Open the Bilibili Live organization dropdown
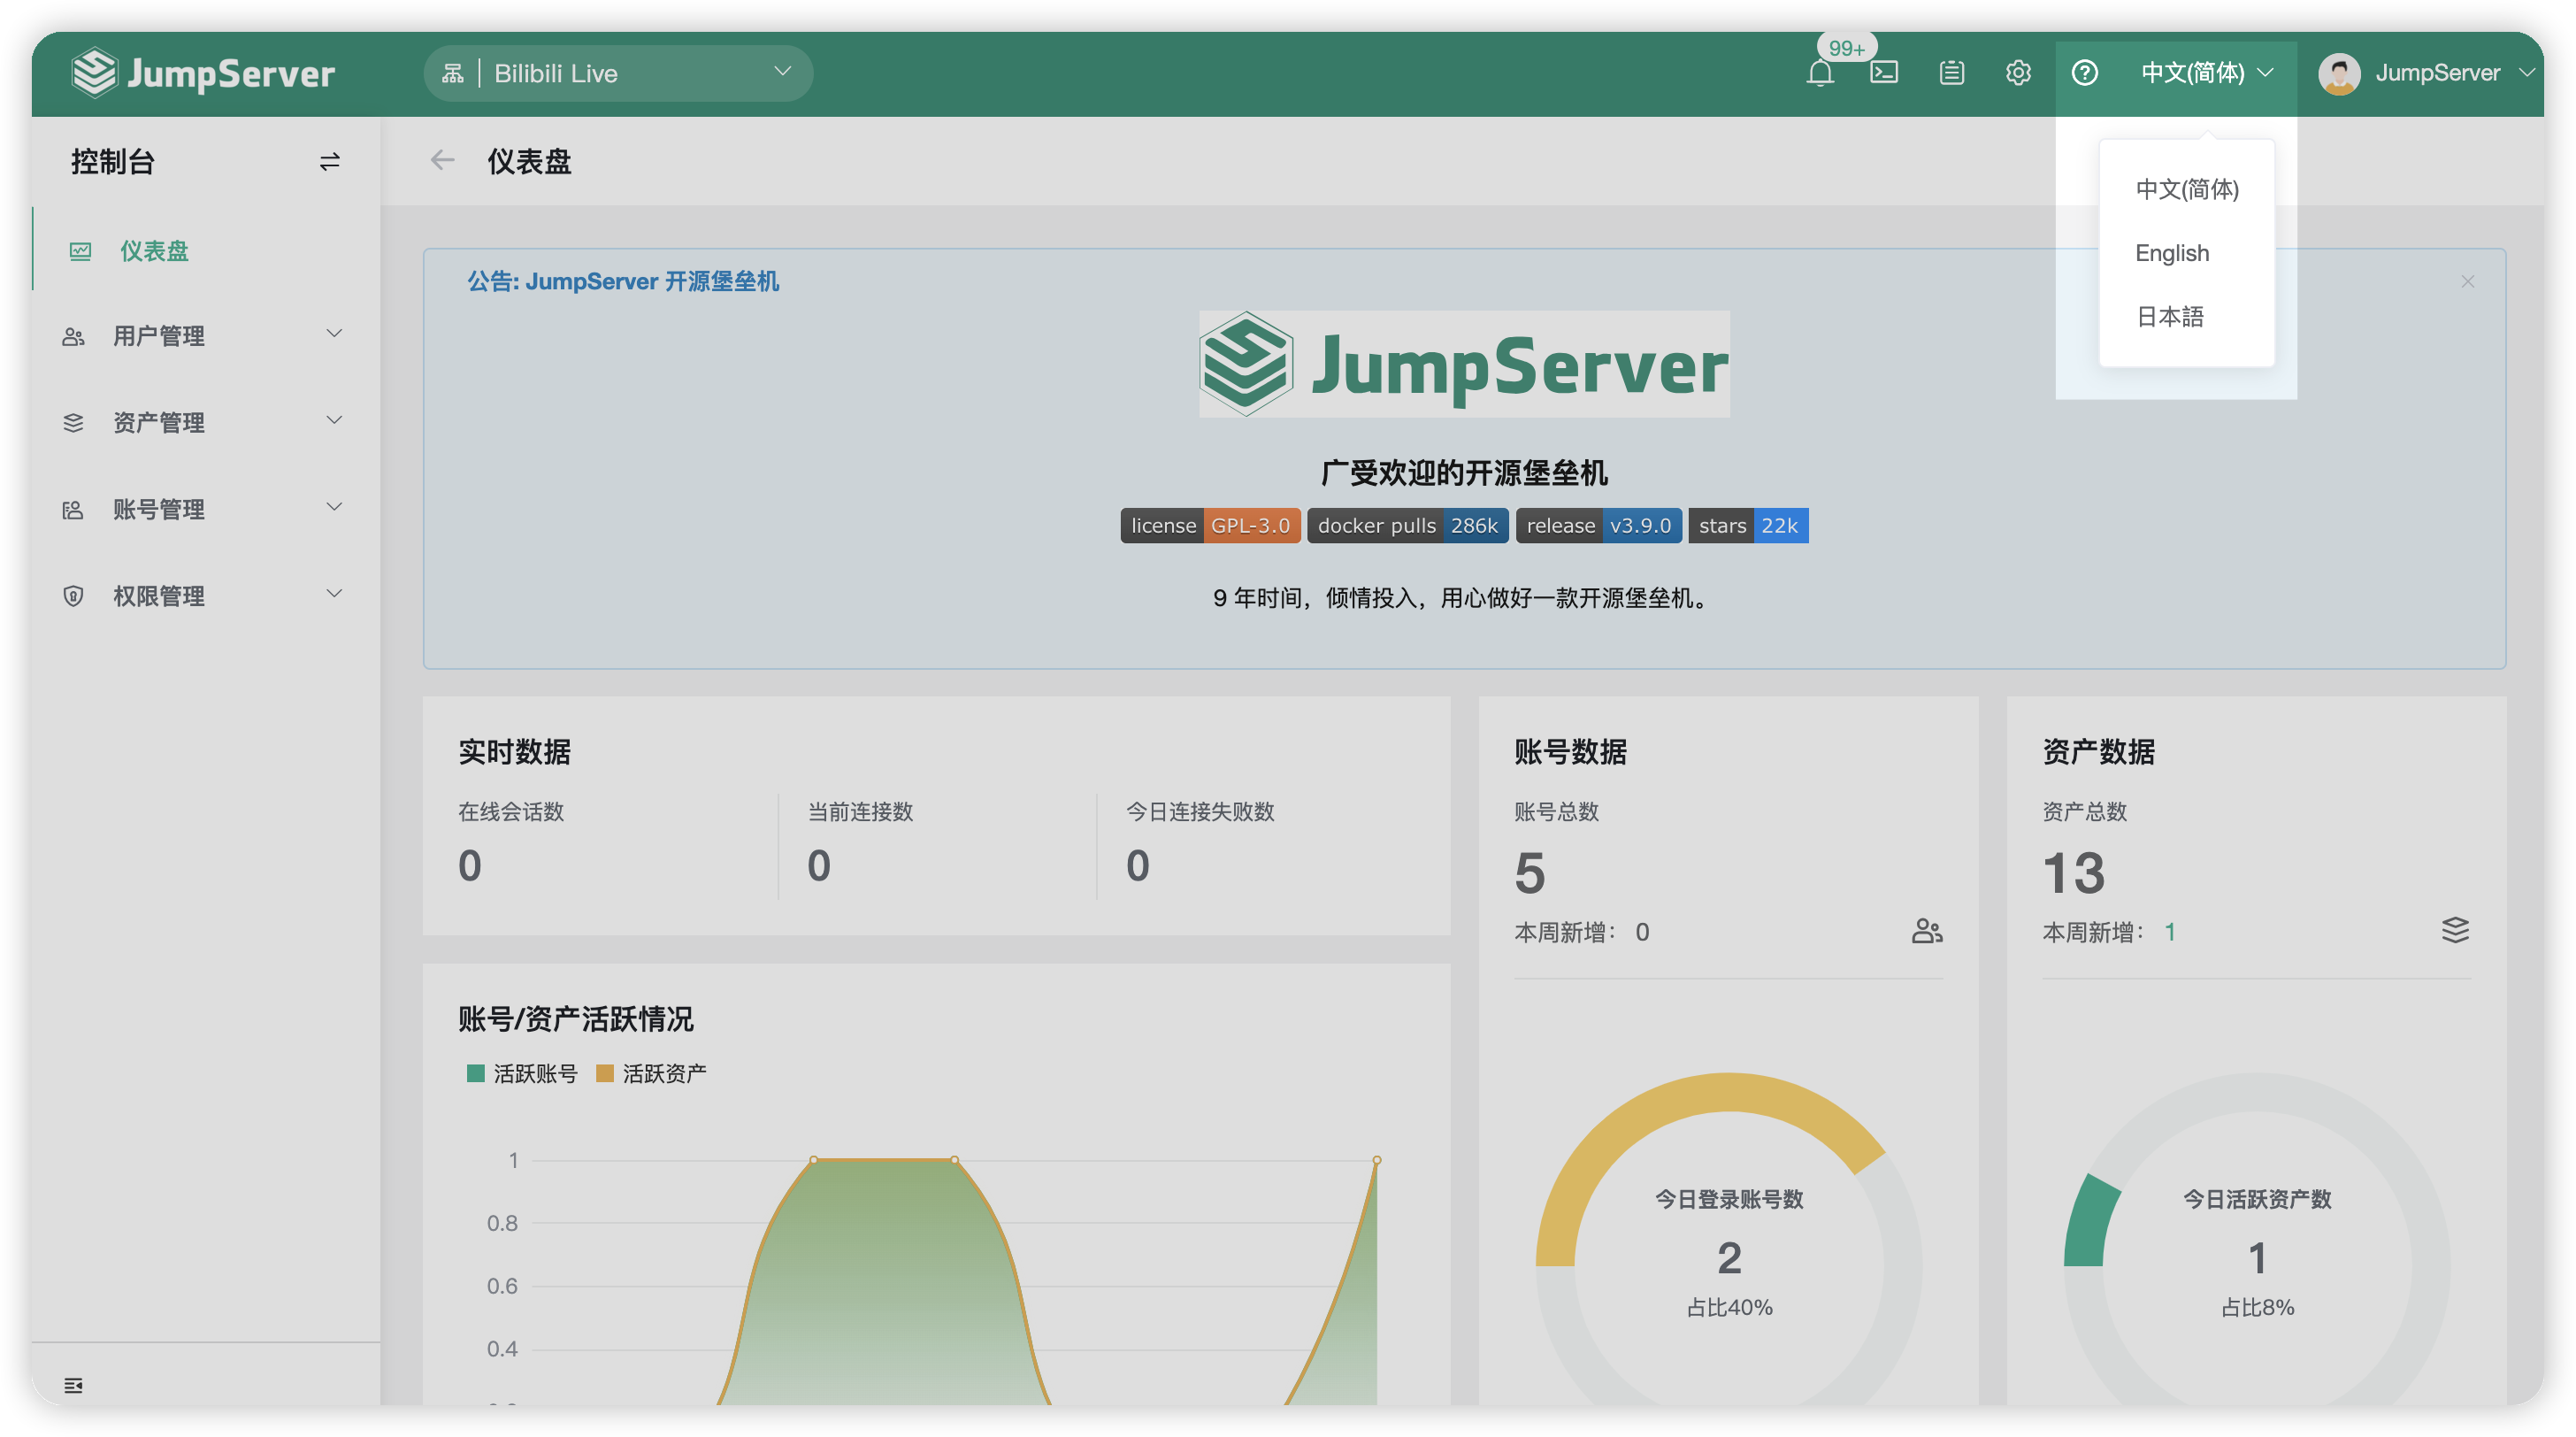 618,73
